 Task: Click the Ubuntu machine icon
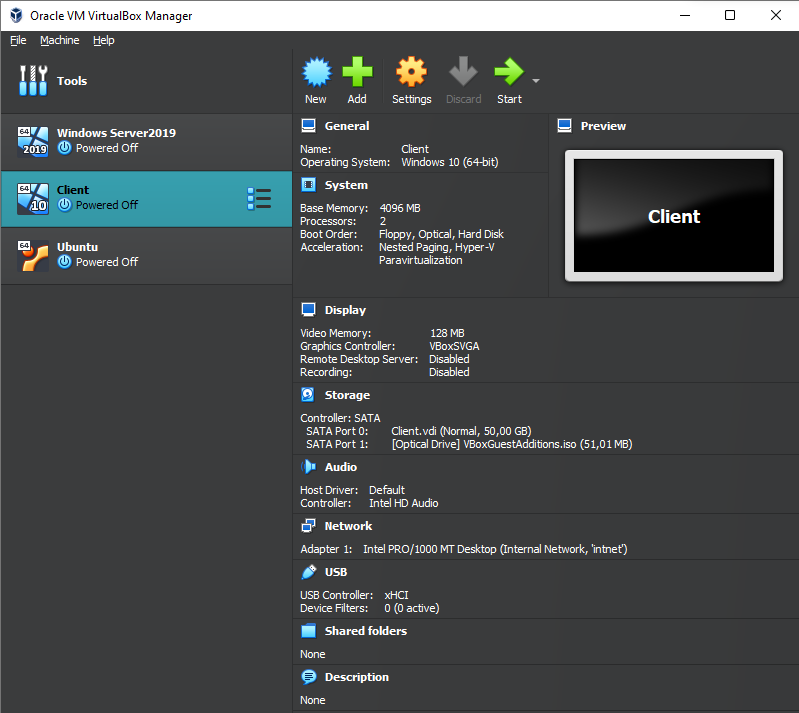pos(33,255)
